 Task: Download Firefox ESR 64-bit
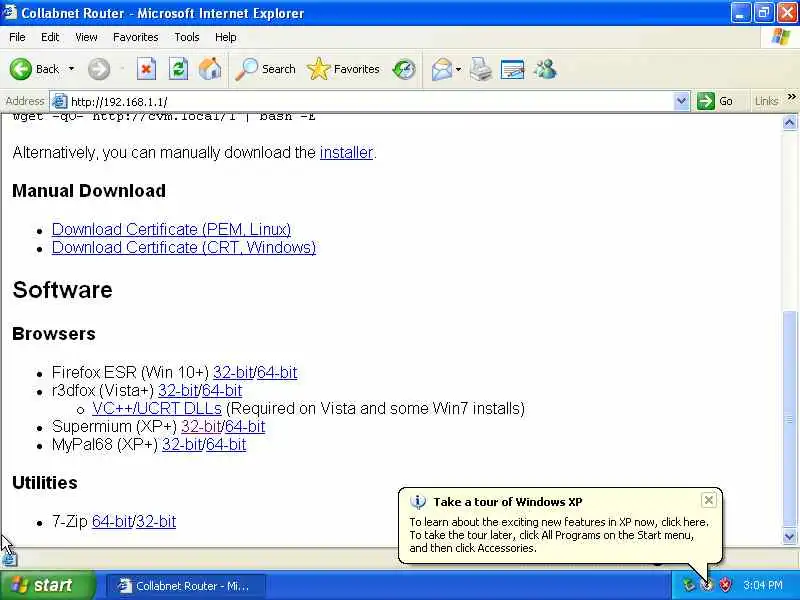point(277,372)
